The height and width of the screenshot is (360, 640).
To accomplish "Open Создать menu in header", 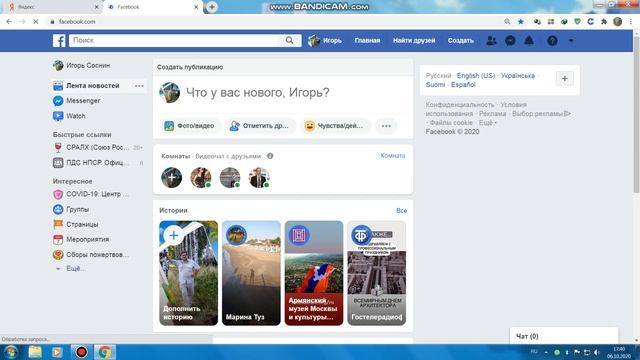I will [461, 40].
